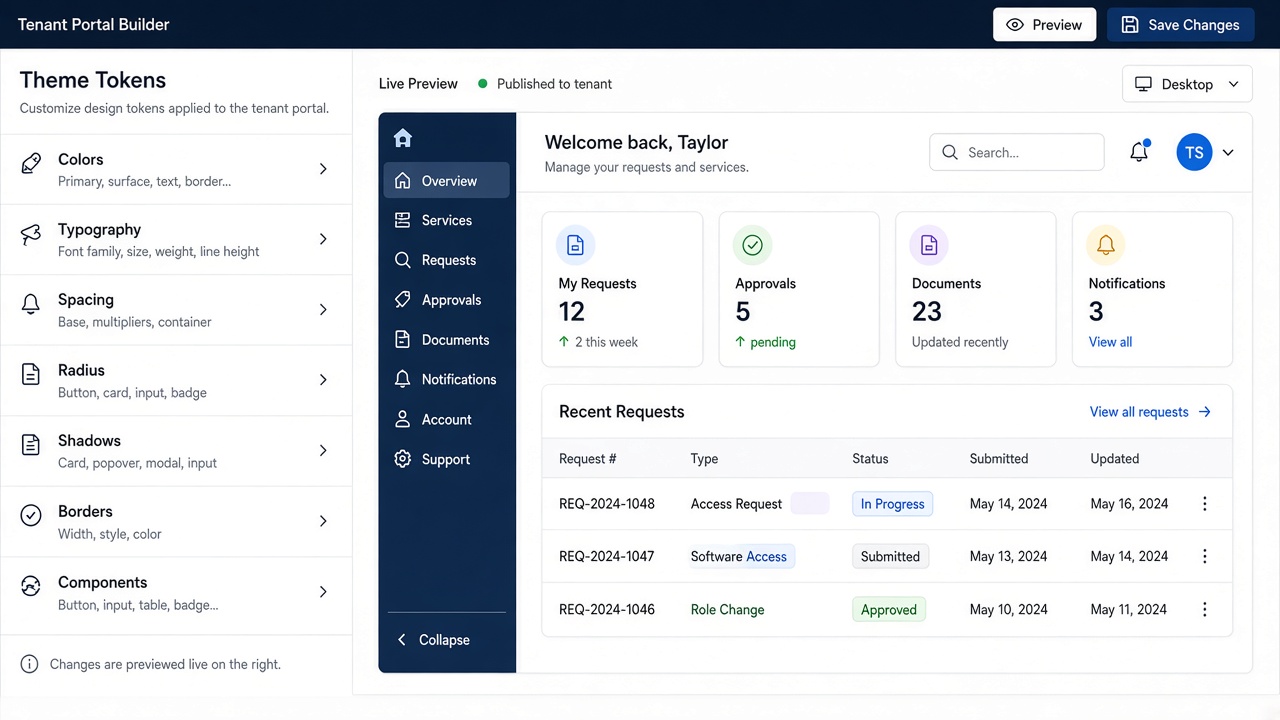Click the Search input field
Viewport: 1280px width, 720px height.
(x=1017, y=153)
